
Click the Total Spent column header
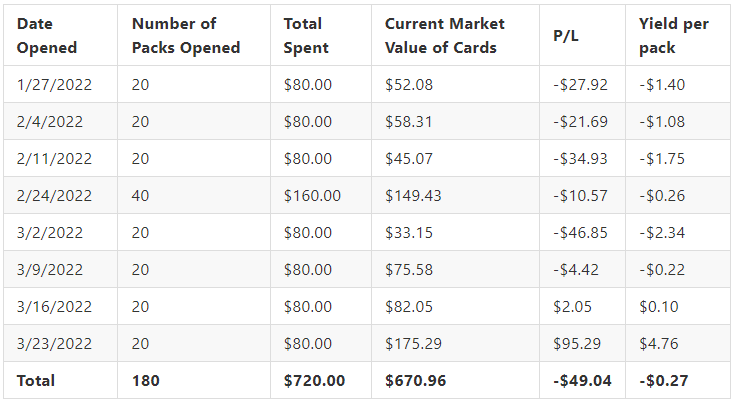click(x=306, y=36)
